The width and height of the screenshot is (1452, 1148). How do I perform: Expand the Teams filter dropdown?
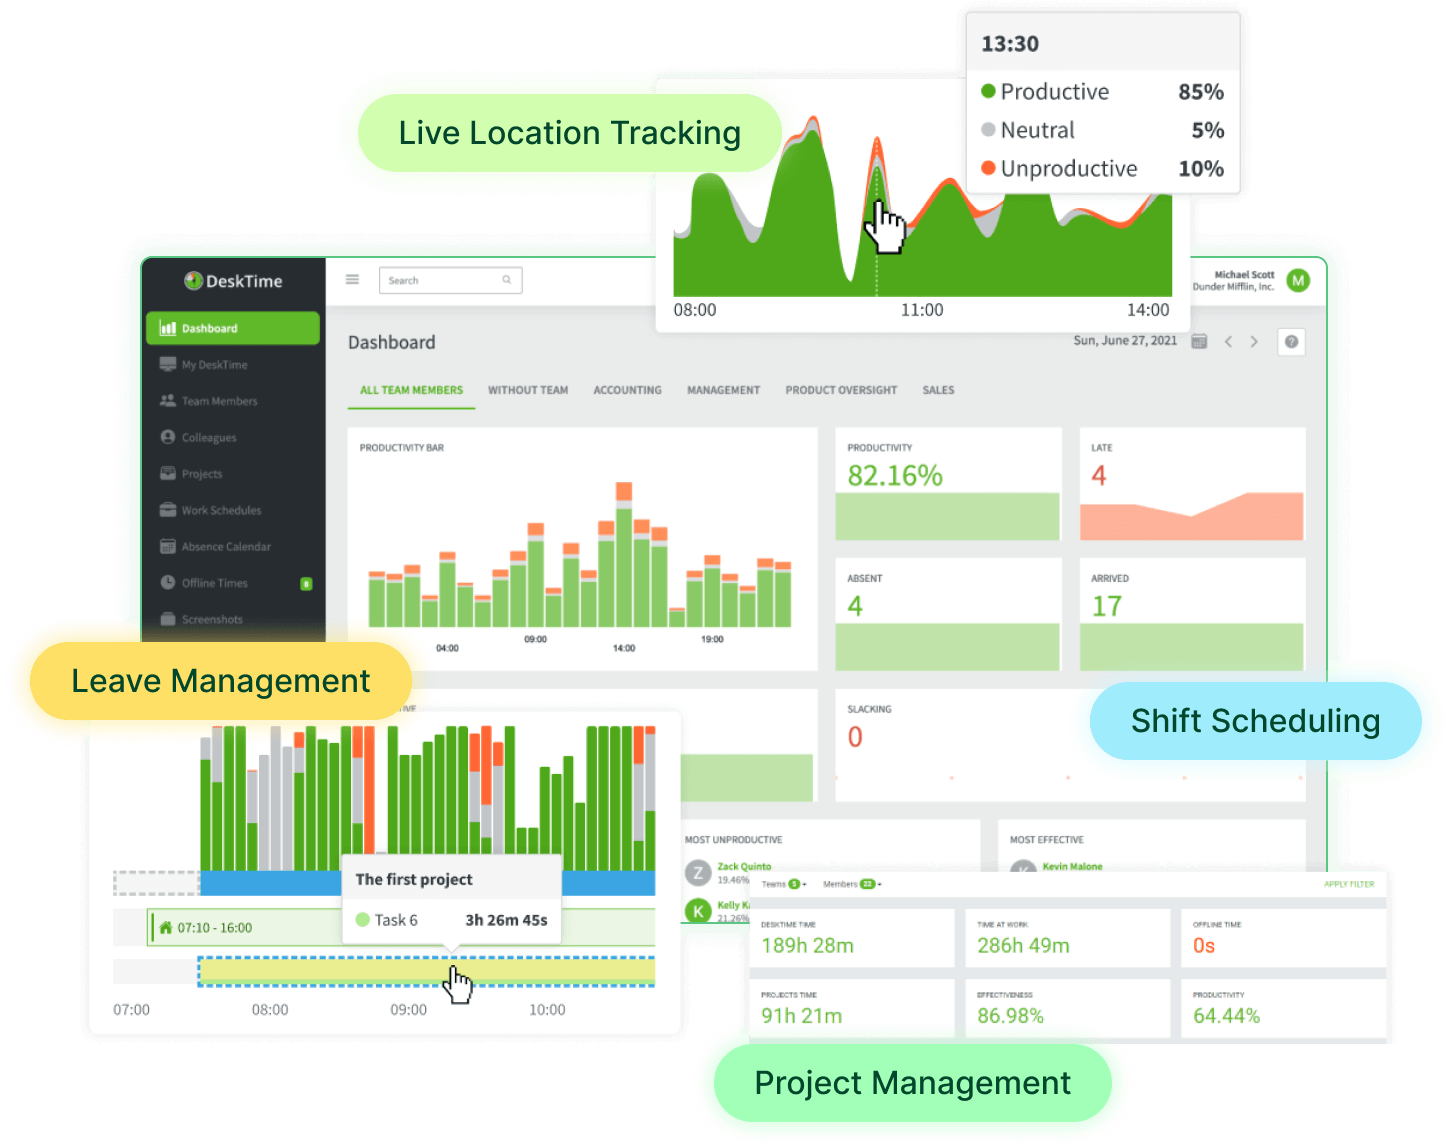(784, 884)
